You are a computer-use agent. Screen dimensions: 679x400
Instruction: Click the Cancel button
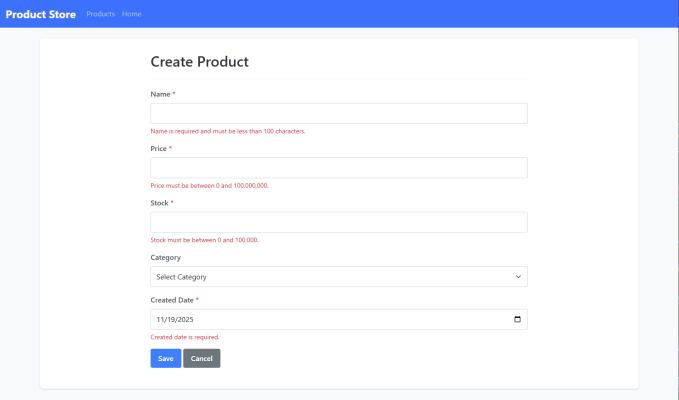(201, 358)
